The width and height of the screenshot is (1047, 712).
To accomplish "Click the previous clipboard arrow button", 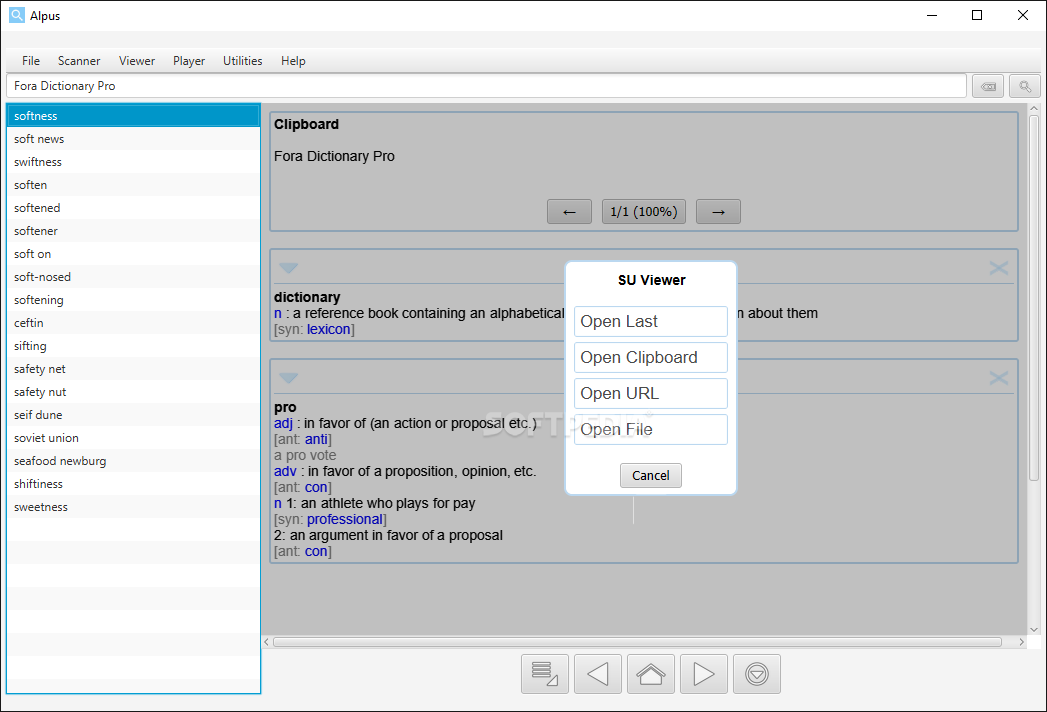I will click(569, 212).
